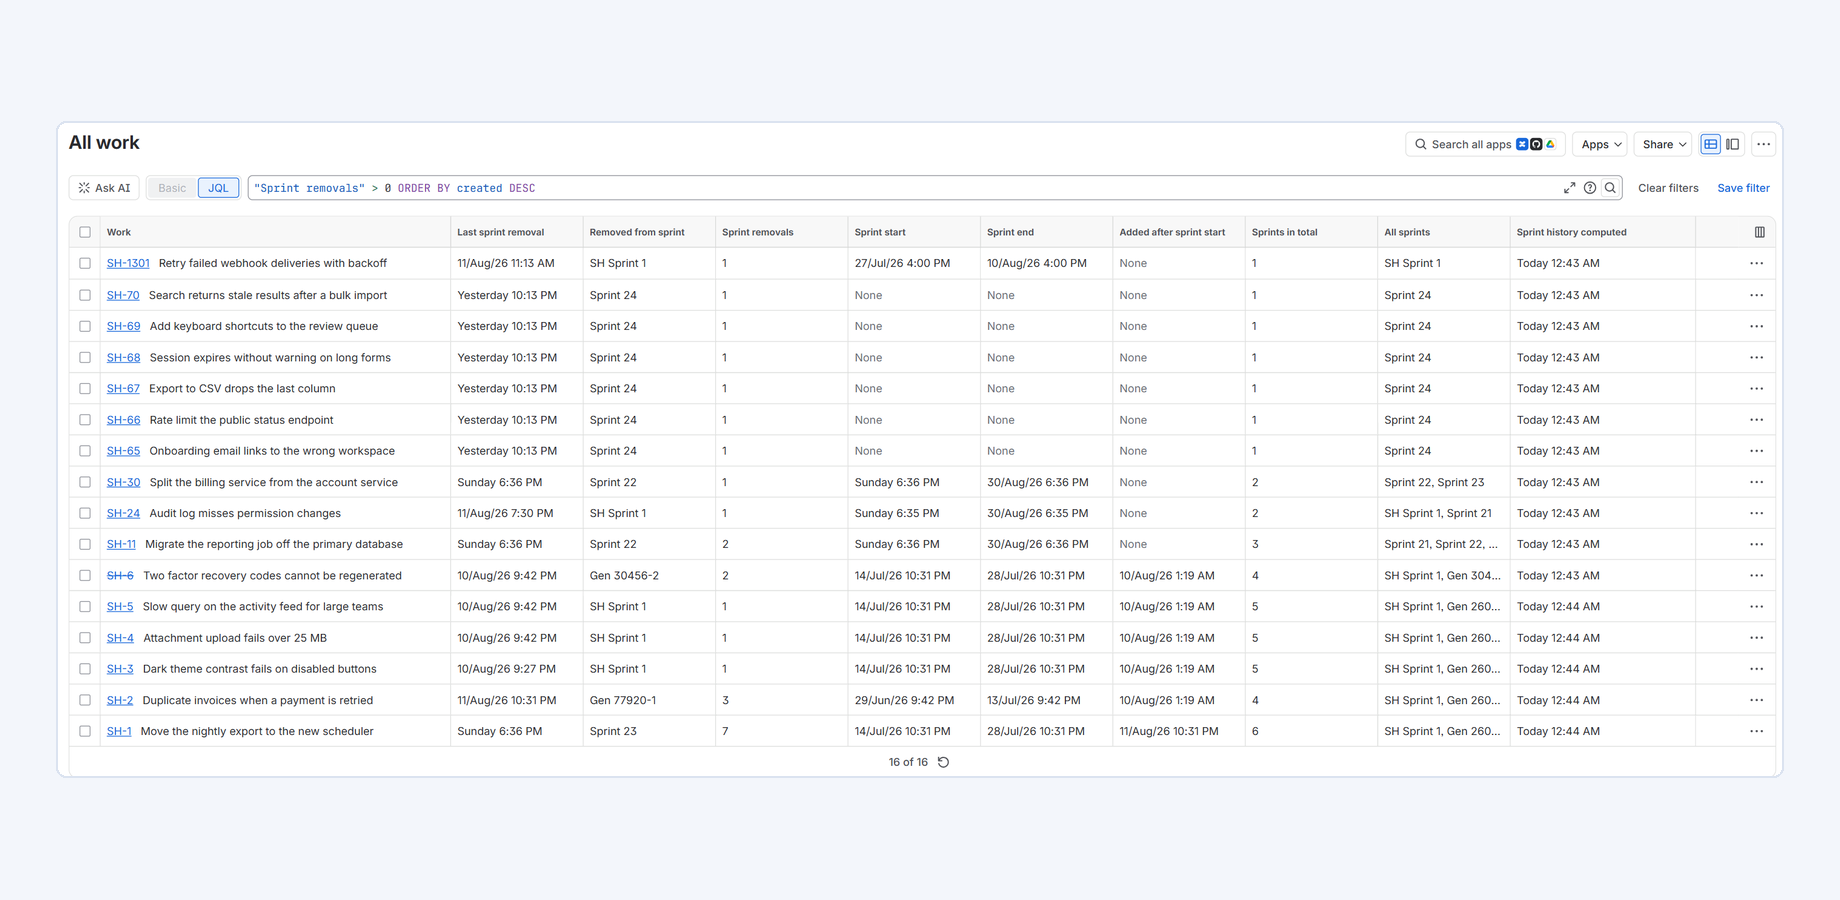Open row actions for SH-1
1840x900 pixels.
[x=1757, y=731]
